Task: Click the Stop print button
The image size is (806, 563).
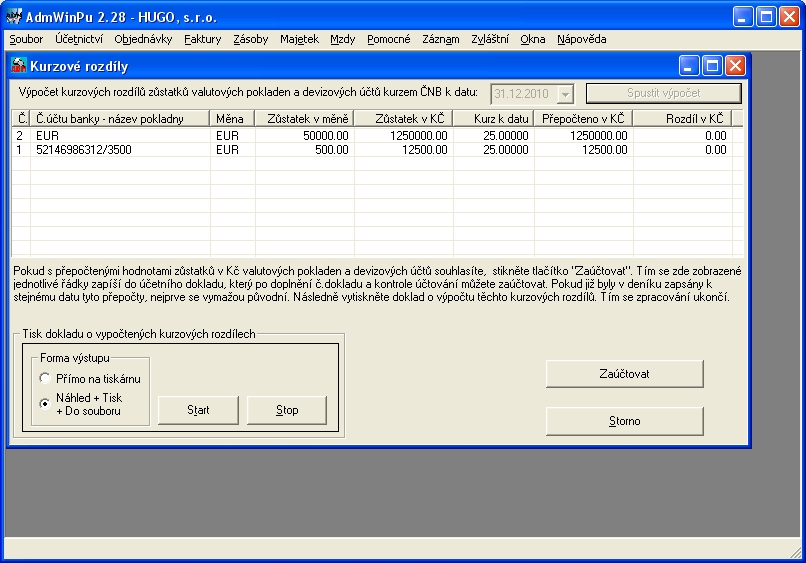Action: pos(287,410)
